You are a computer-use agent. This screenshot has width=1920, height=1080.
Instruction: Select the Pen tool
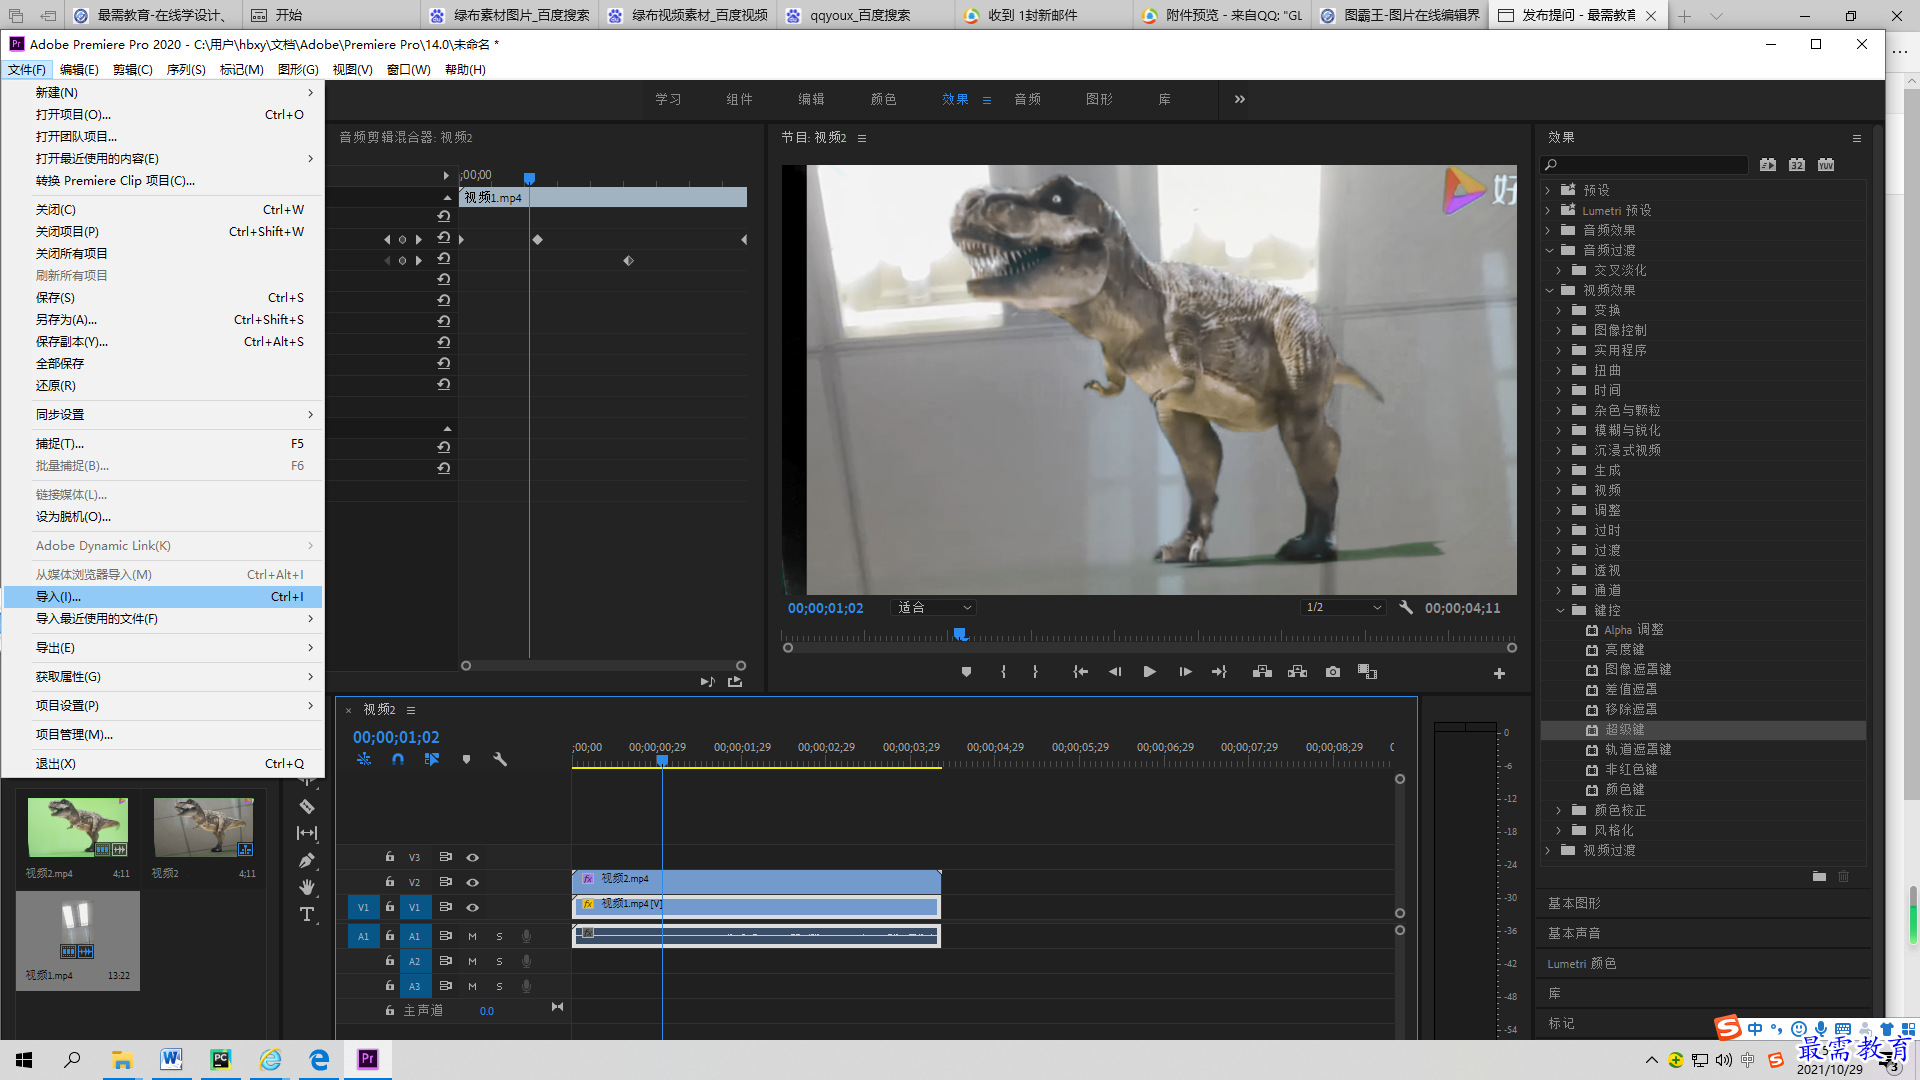[x=307, y=860]
